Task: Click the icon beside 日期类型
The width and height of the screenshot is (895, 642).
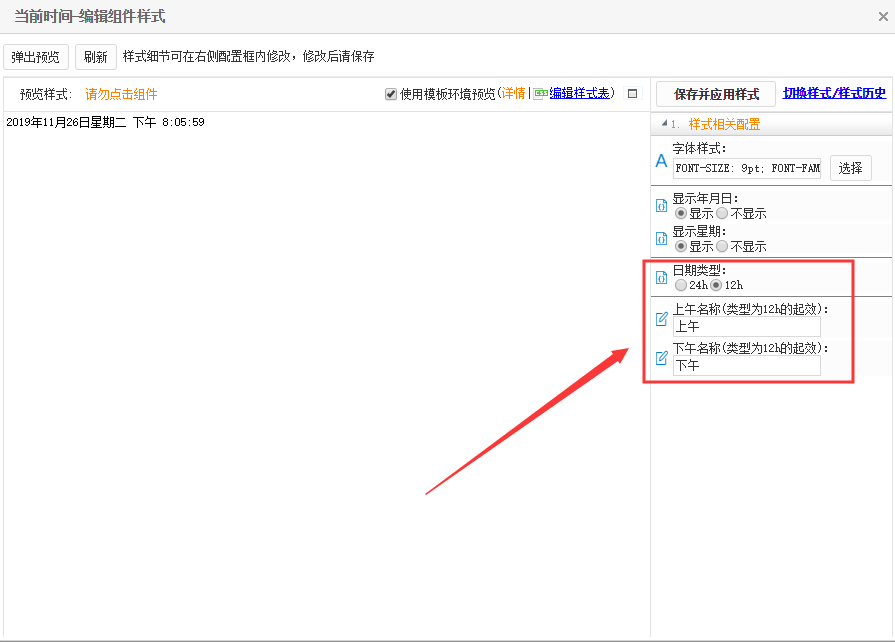Action: point(661,278)
